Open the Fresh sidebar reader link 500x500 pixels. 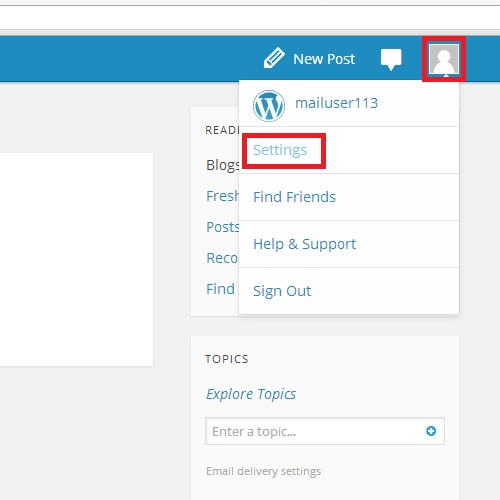(x=222, y=196)
